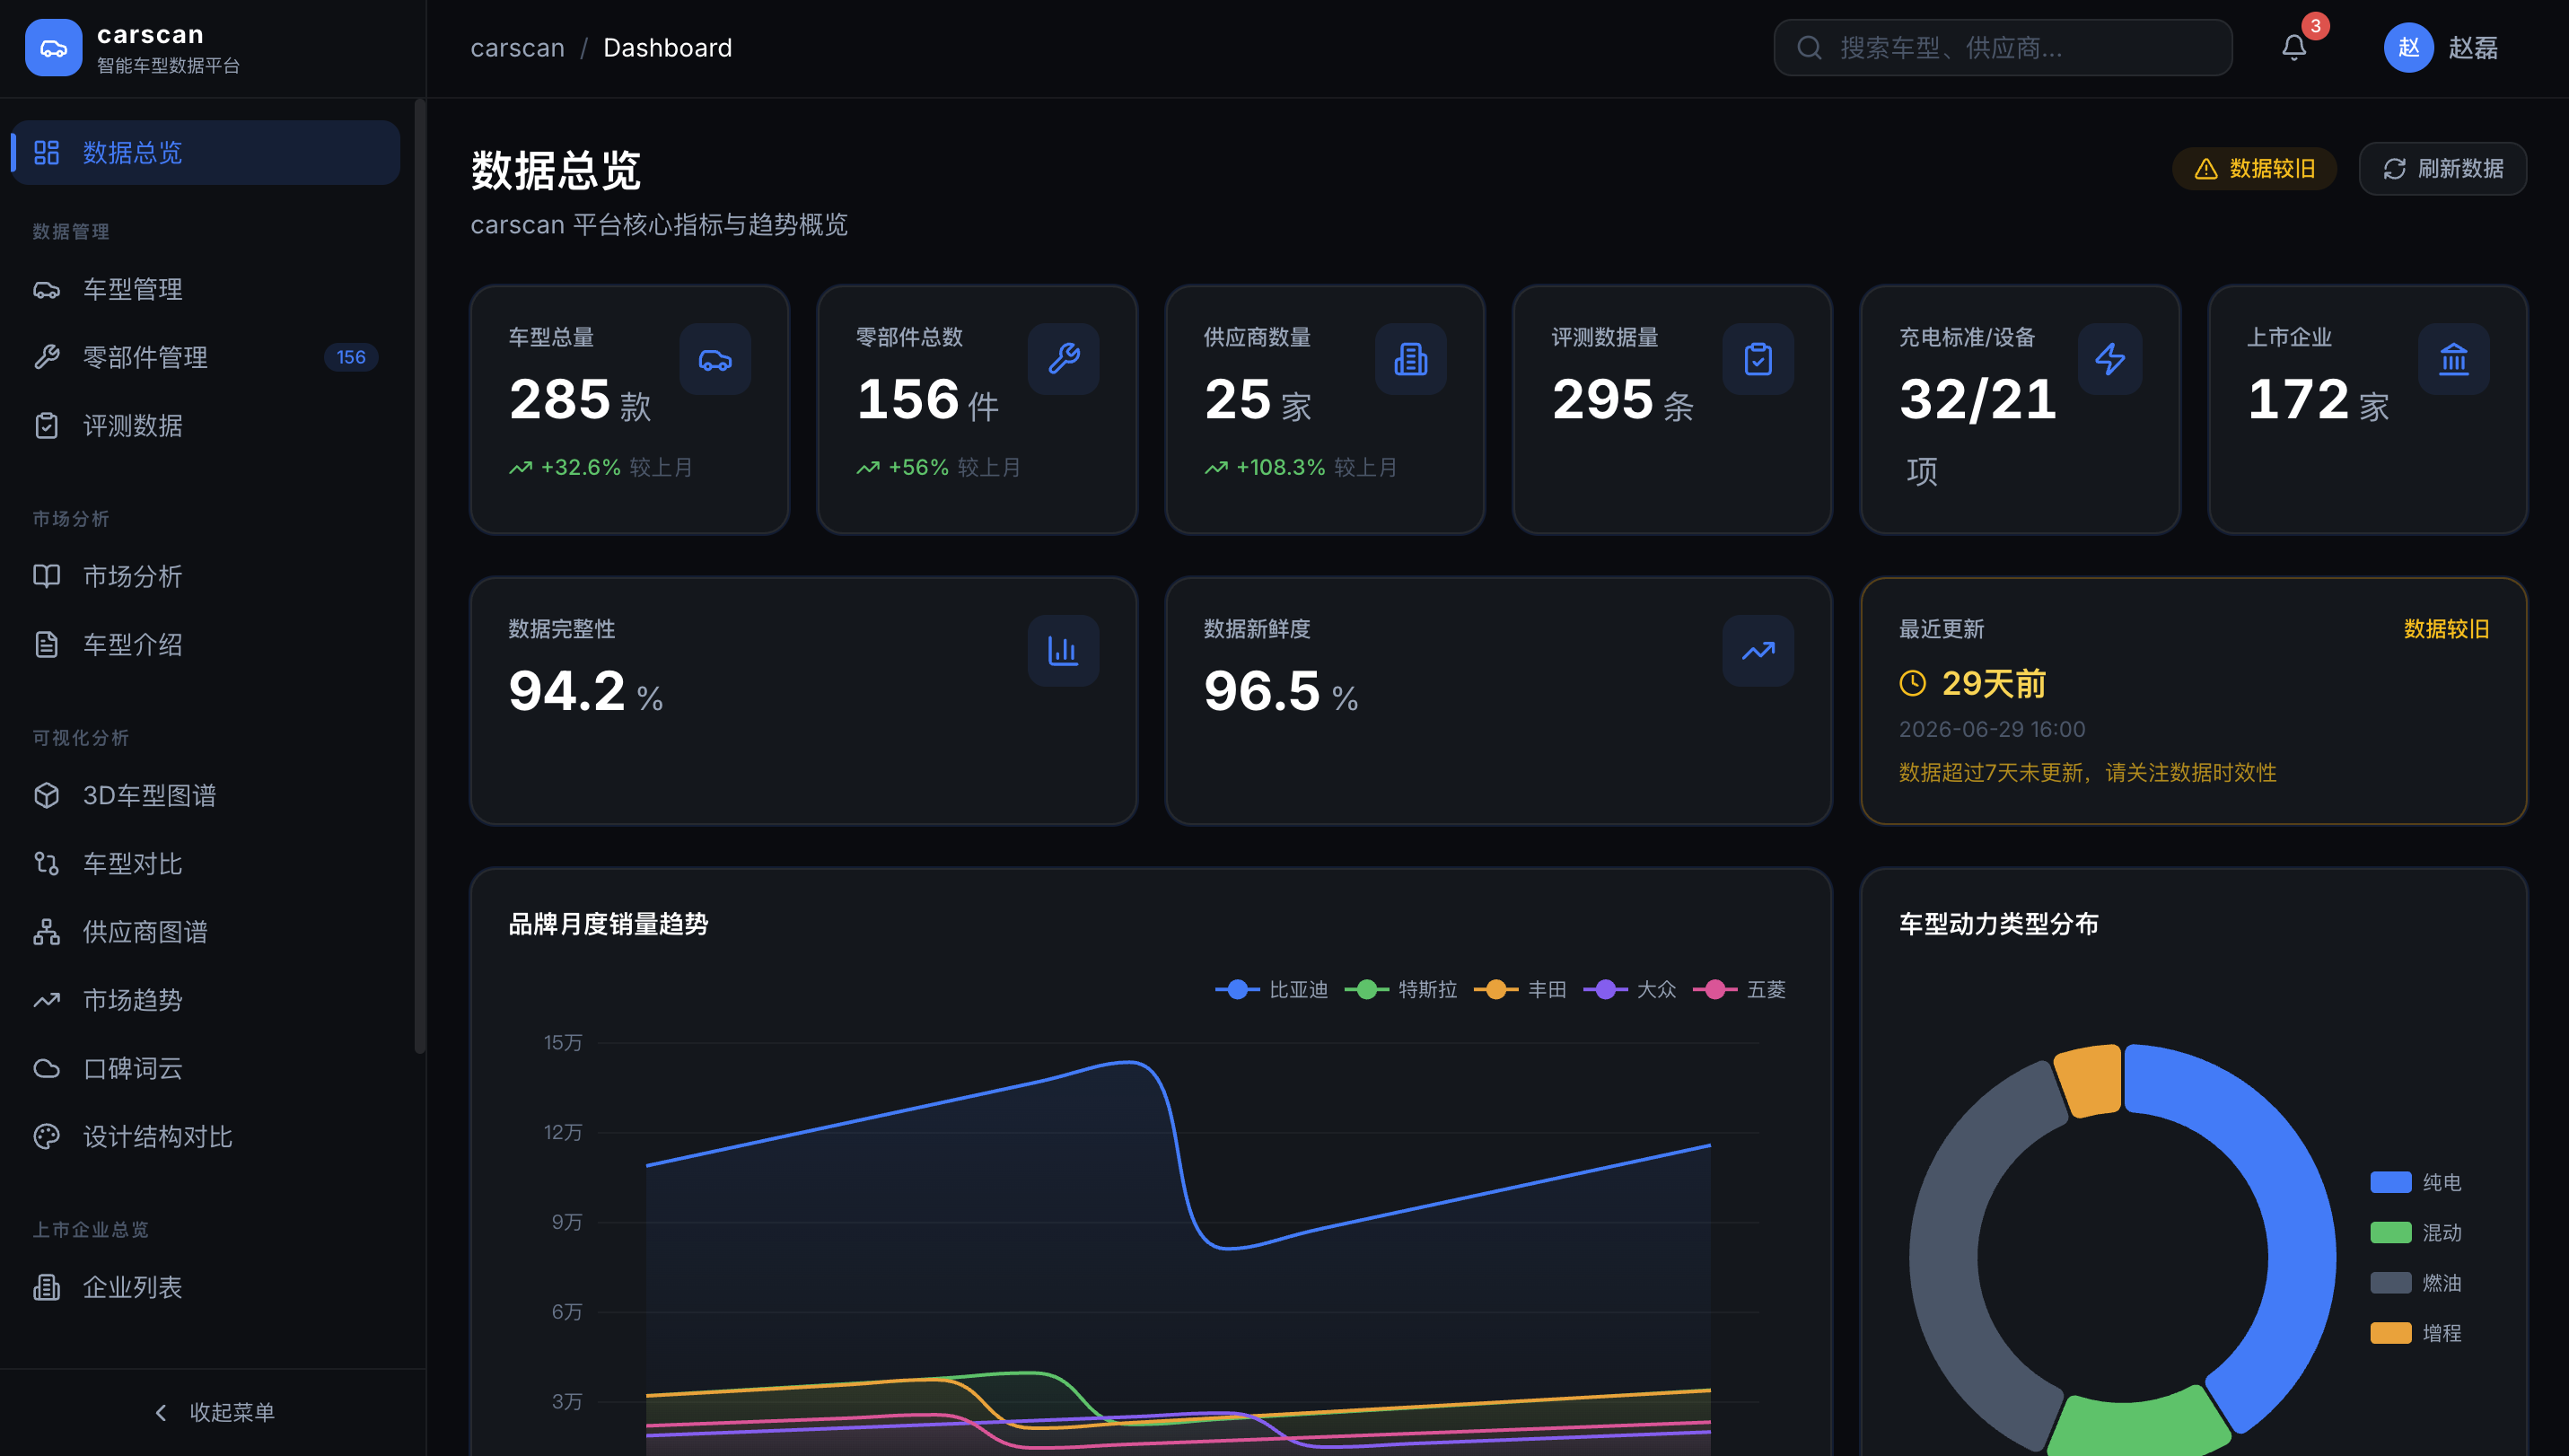Focus the 搜索车型、供应商 search field
The image size is (2569, 1456).
point(2002,47)
